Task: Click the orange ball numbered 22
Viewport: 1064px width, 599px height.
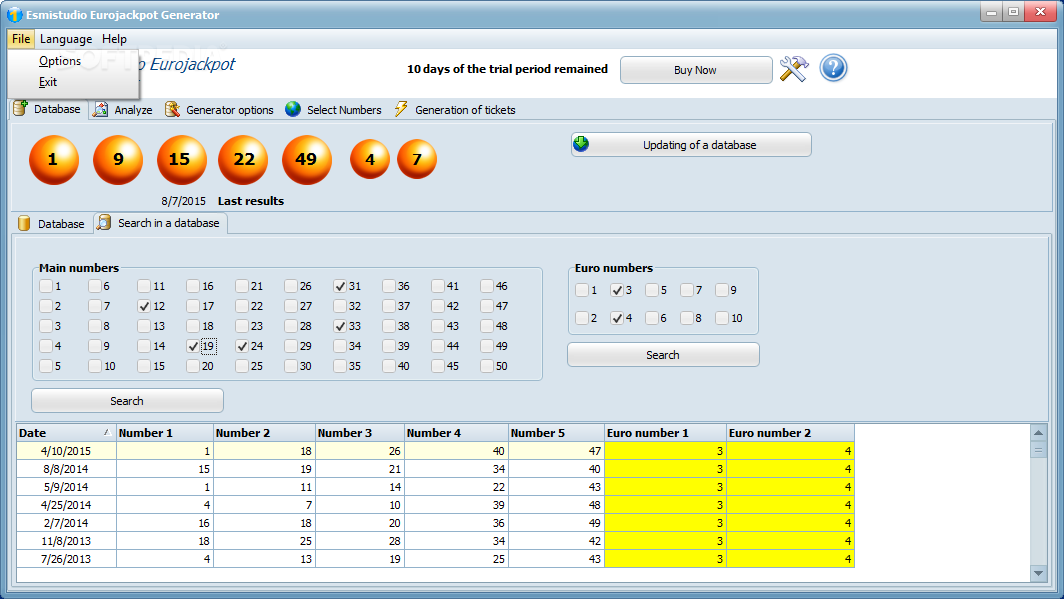Action: pos(243,160)
